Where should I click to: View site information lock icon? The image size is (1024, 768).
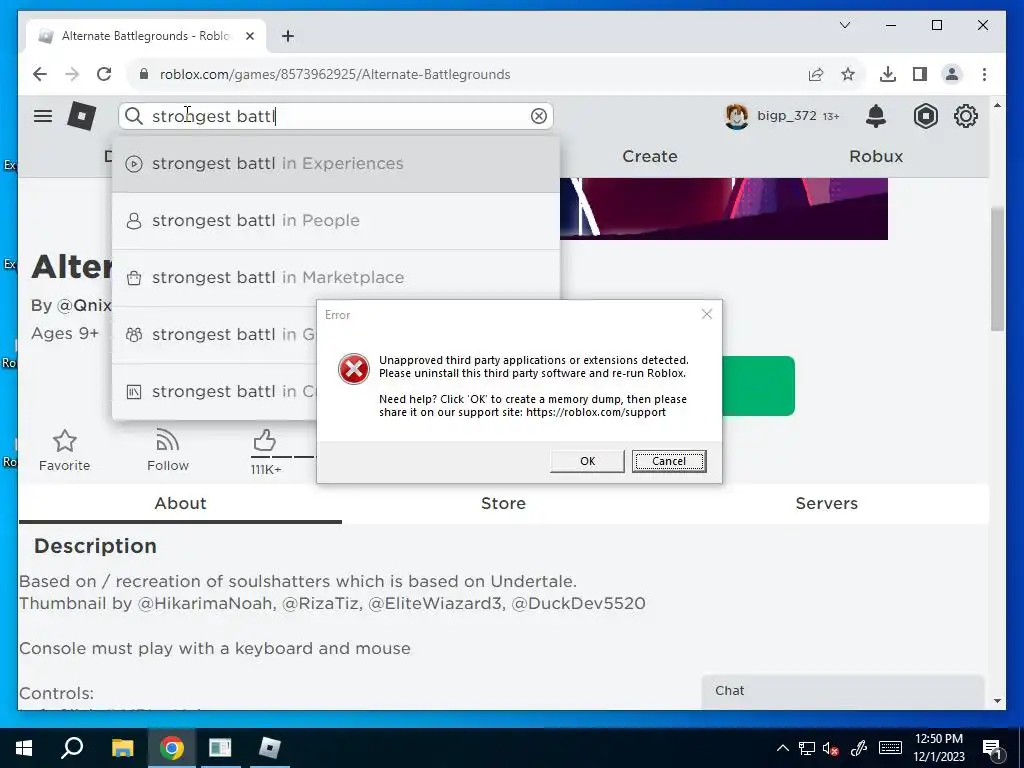144,74
